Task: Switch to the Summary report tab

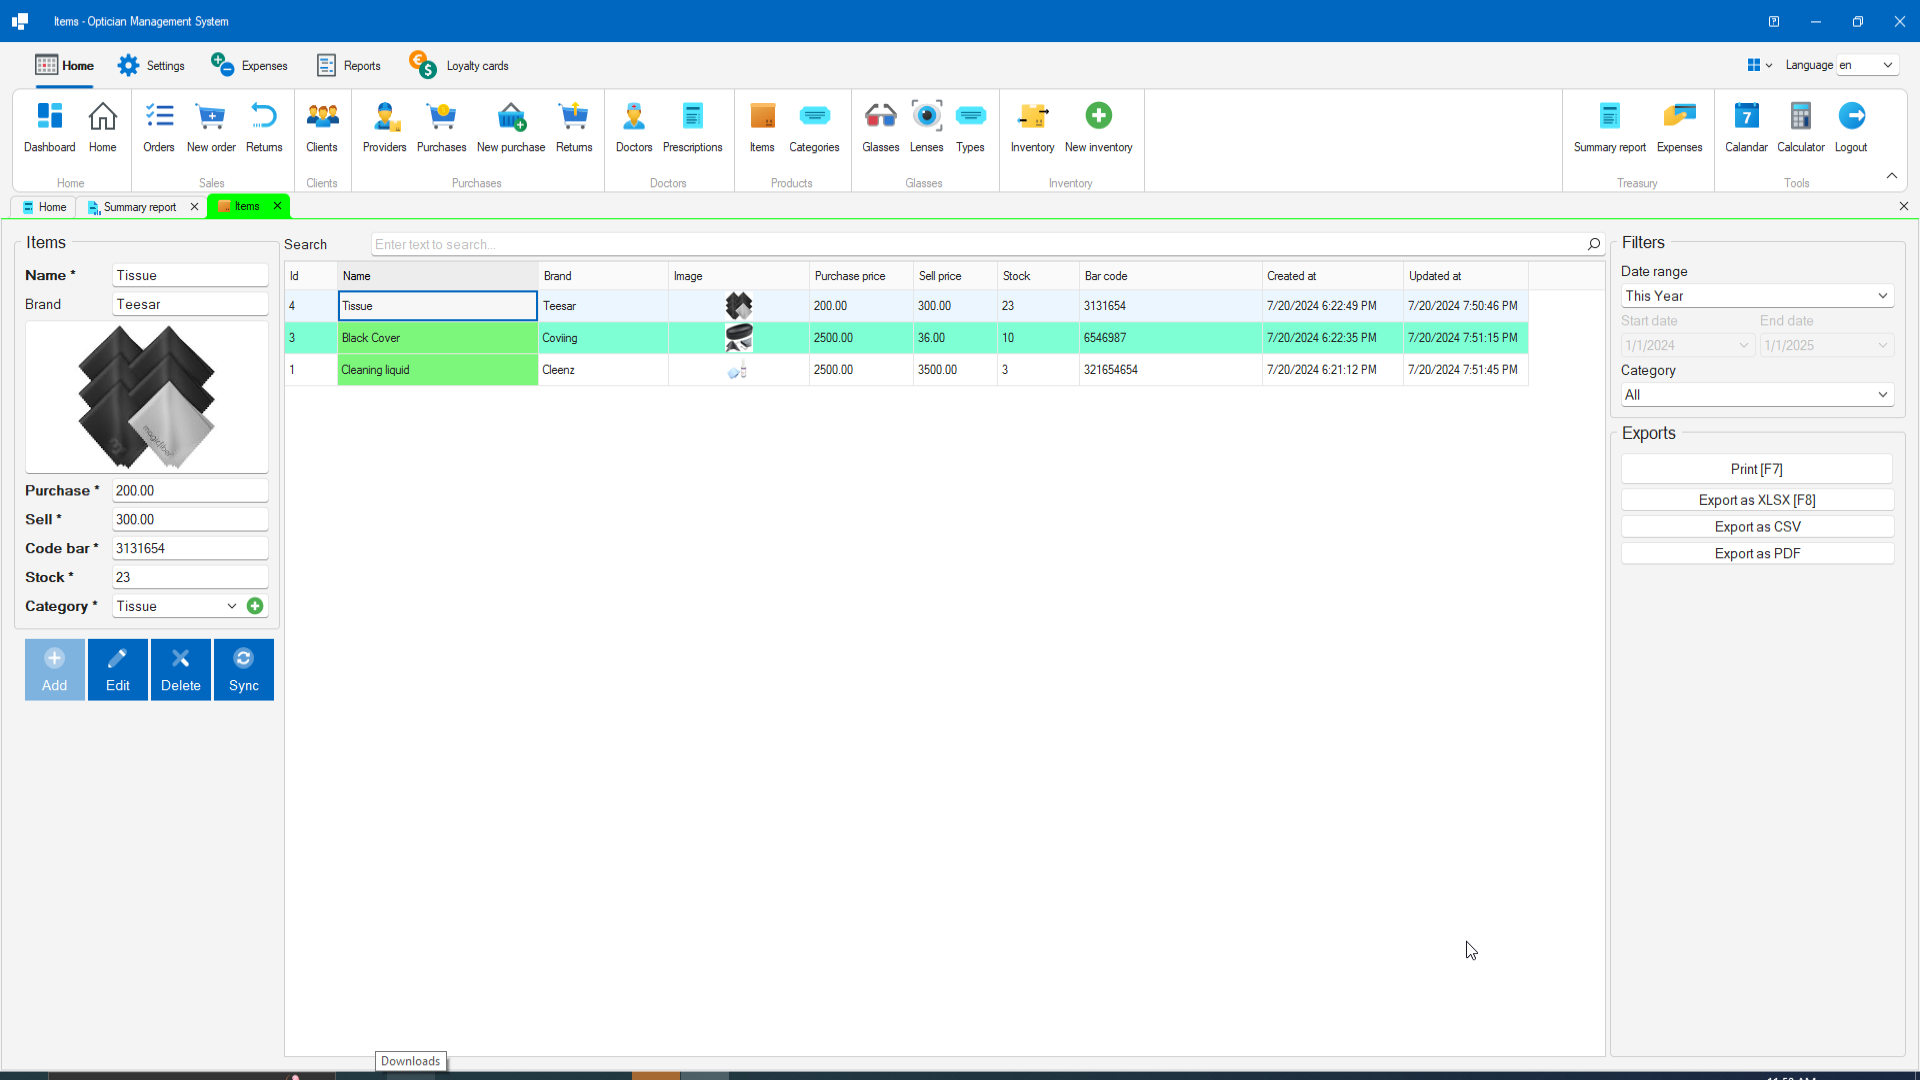Action: tap(139, 207)
